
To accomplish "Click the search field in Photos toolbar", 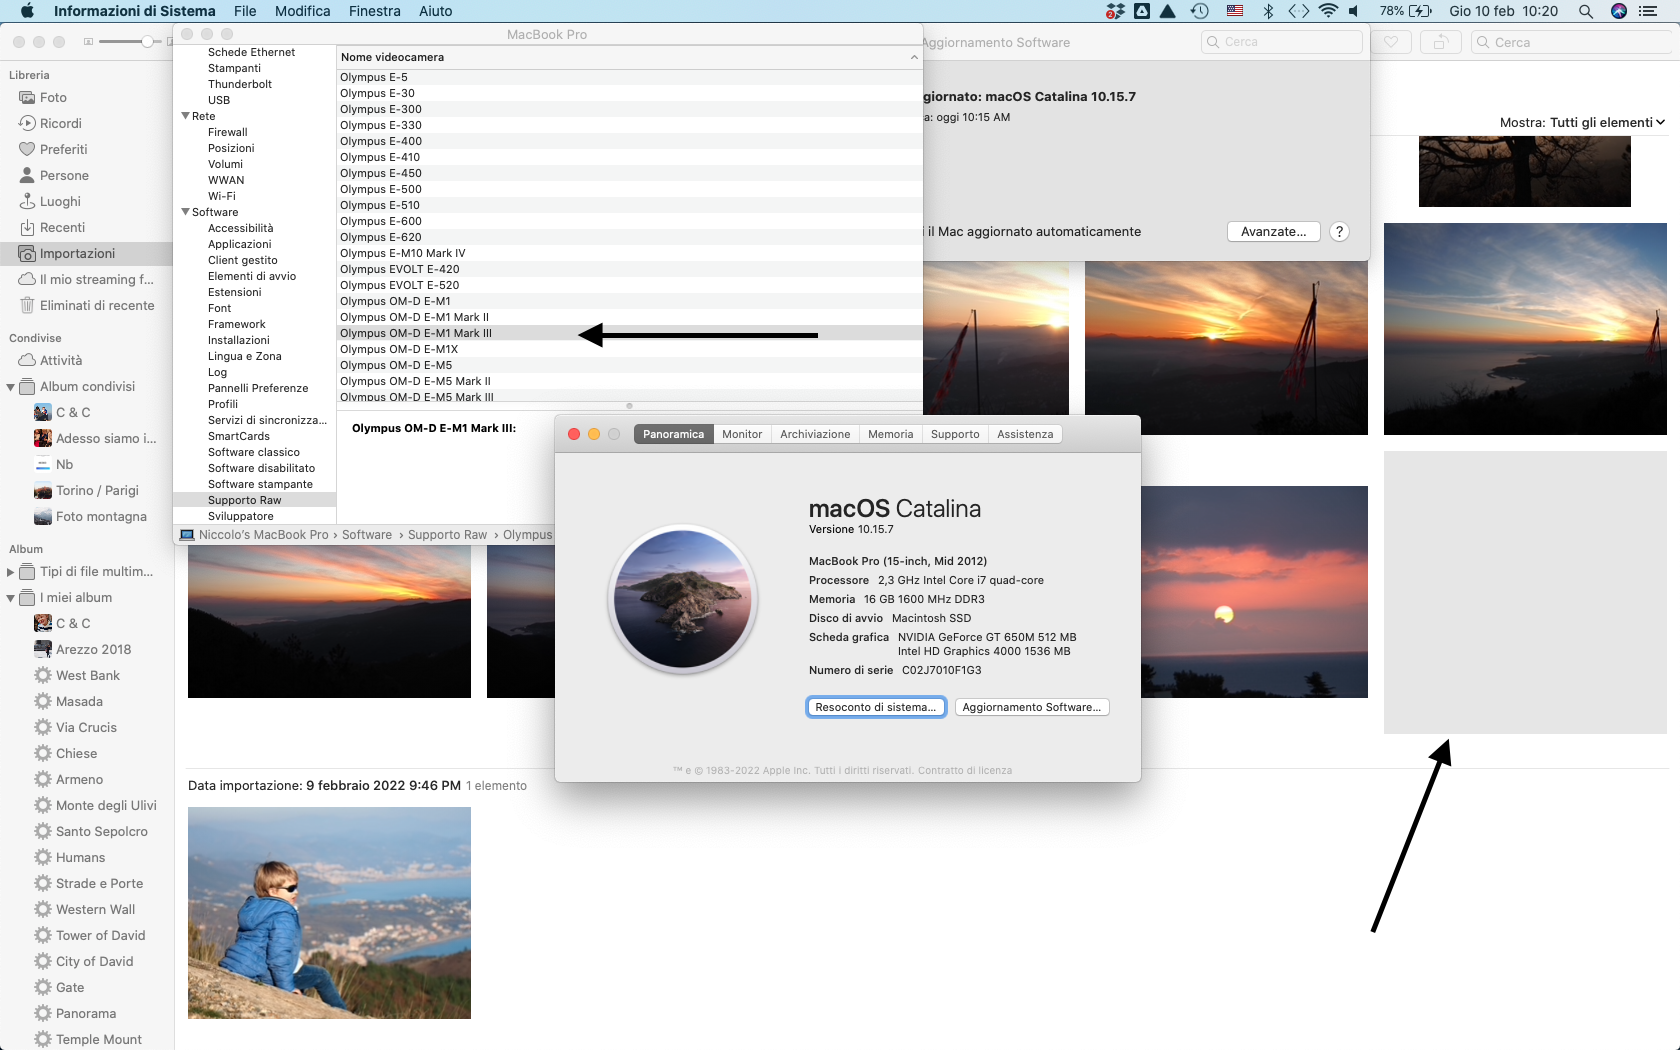I will coord(1570,42).
